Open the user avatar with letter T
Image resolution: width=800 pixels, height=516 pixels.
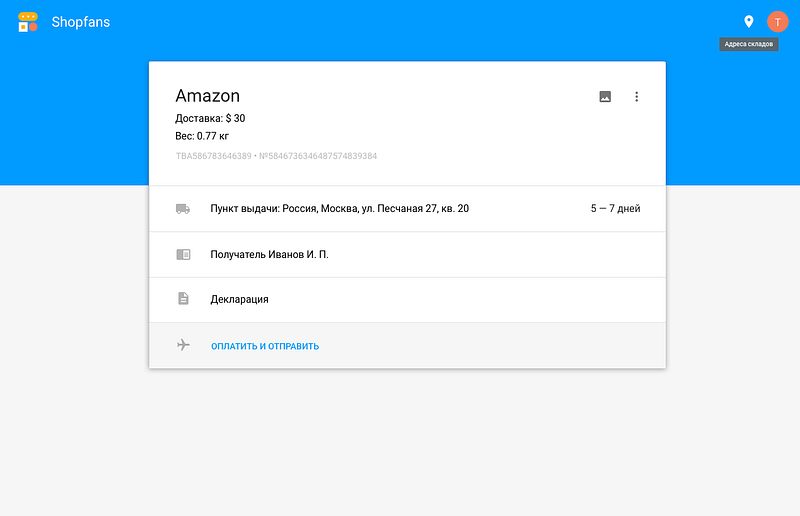[x=778, y=22]
